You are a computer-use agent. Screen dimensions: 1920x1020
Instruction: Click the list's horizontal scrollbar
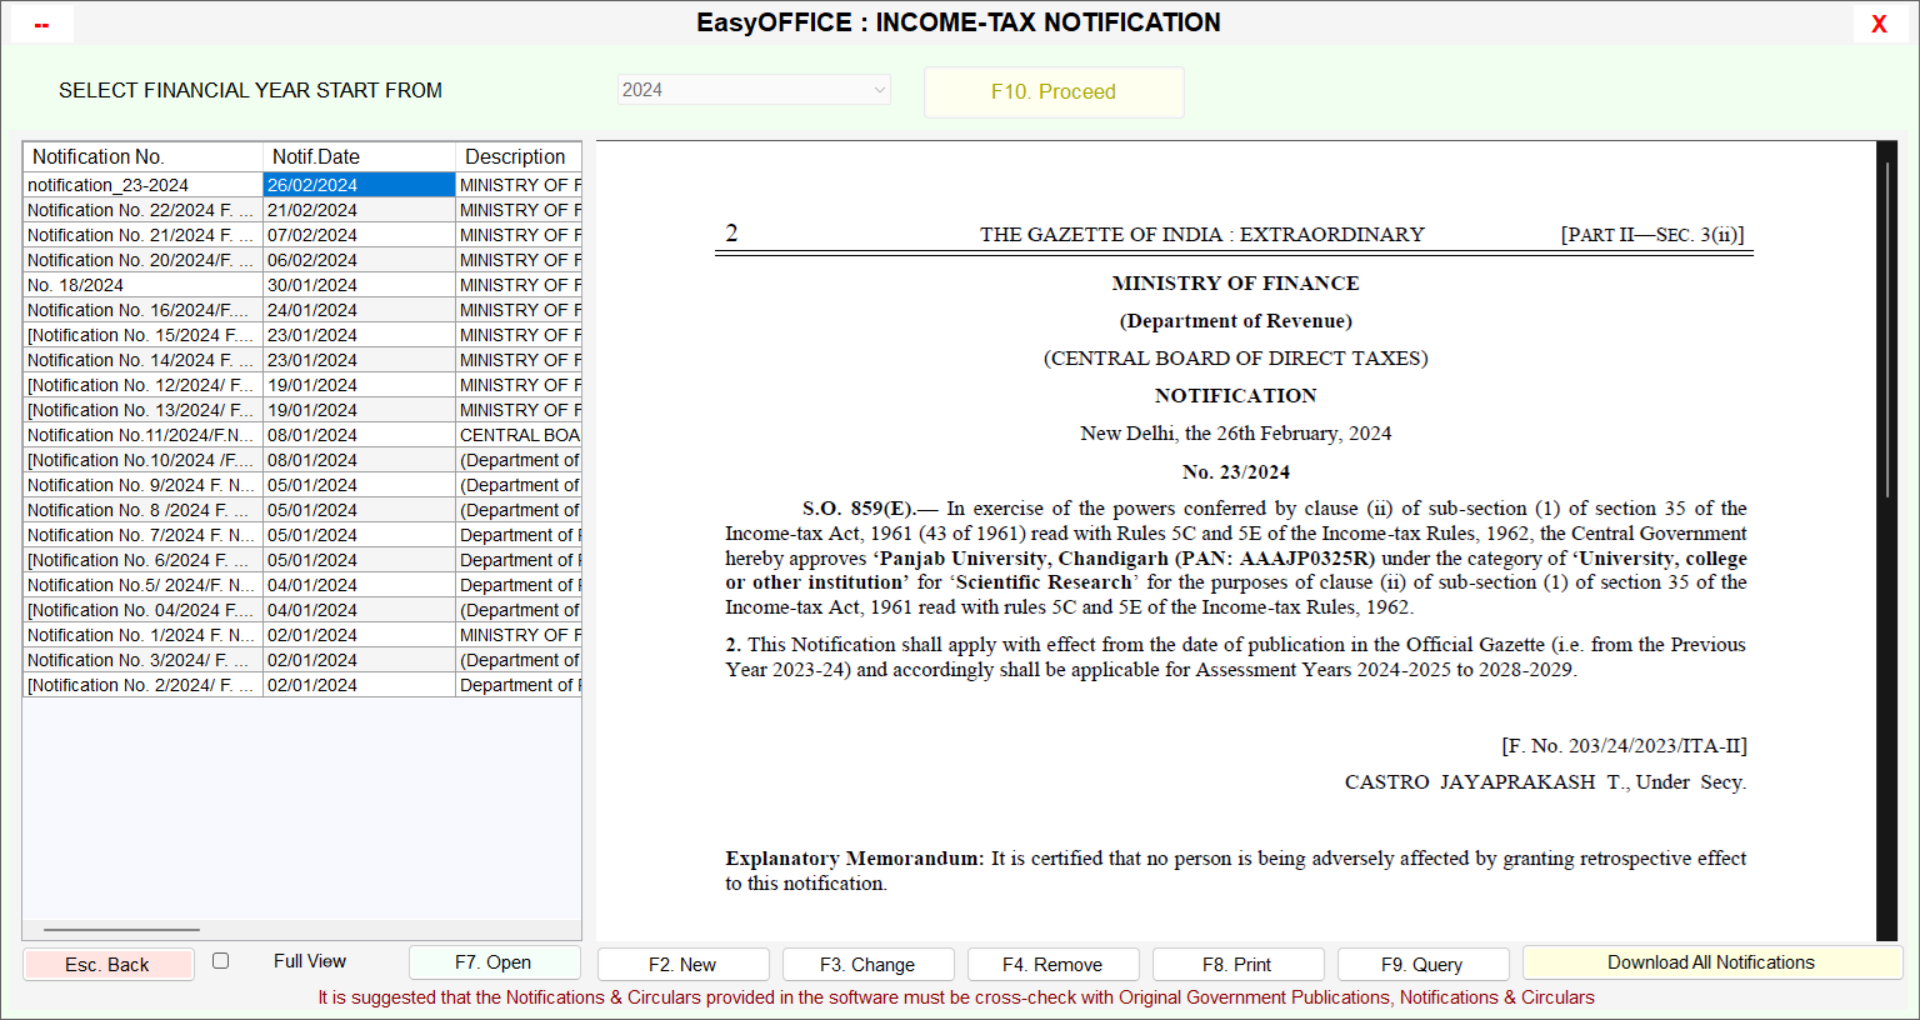121,929
